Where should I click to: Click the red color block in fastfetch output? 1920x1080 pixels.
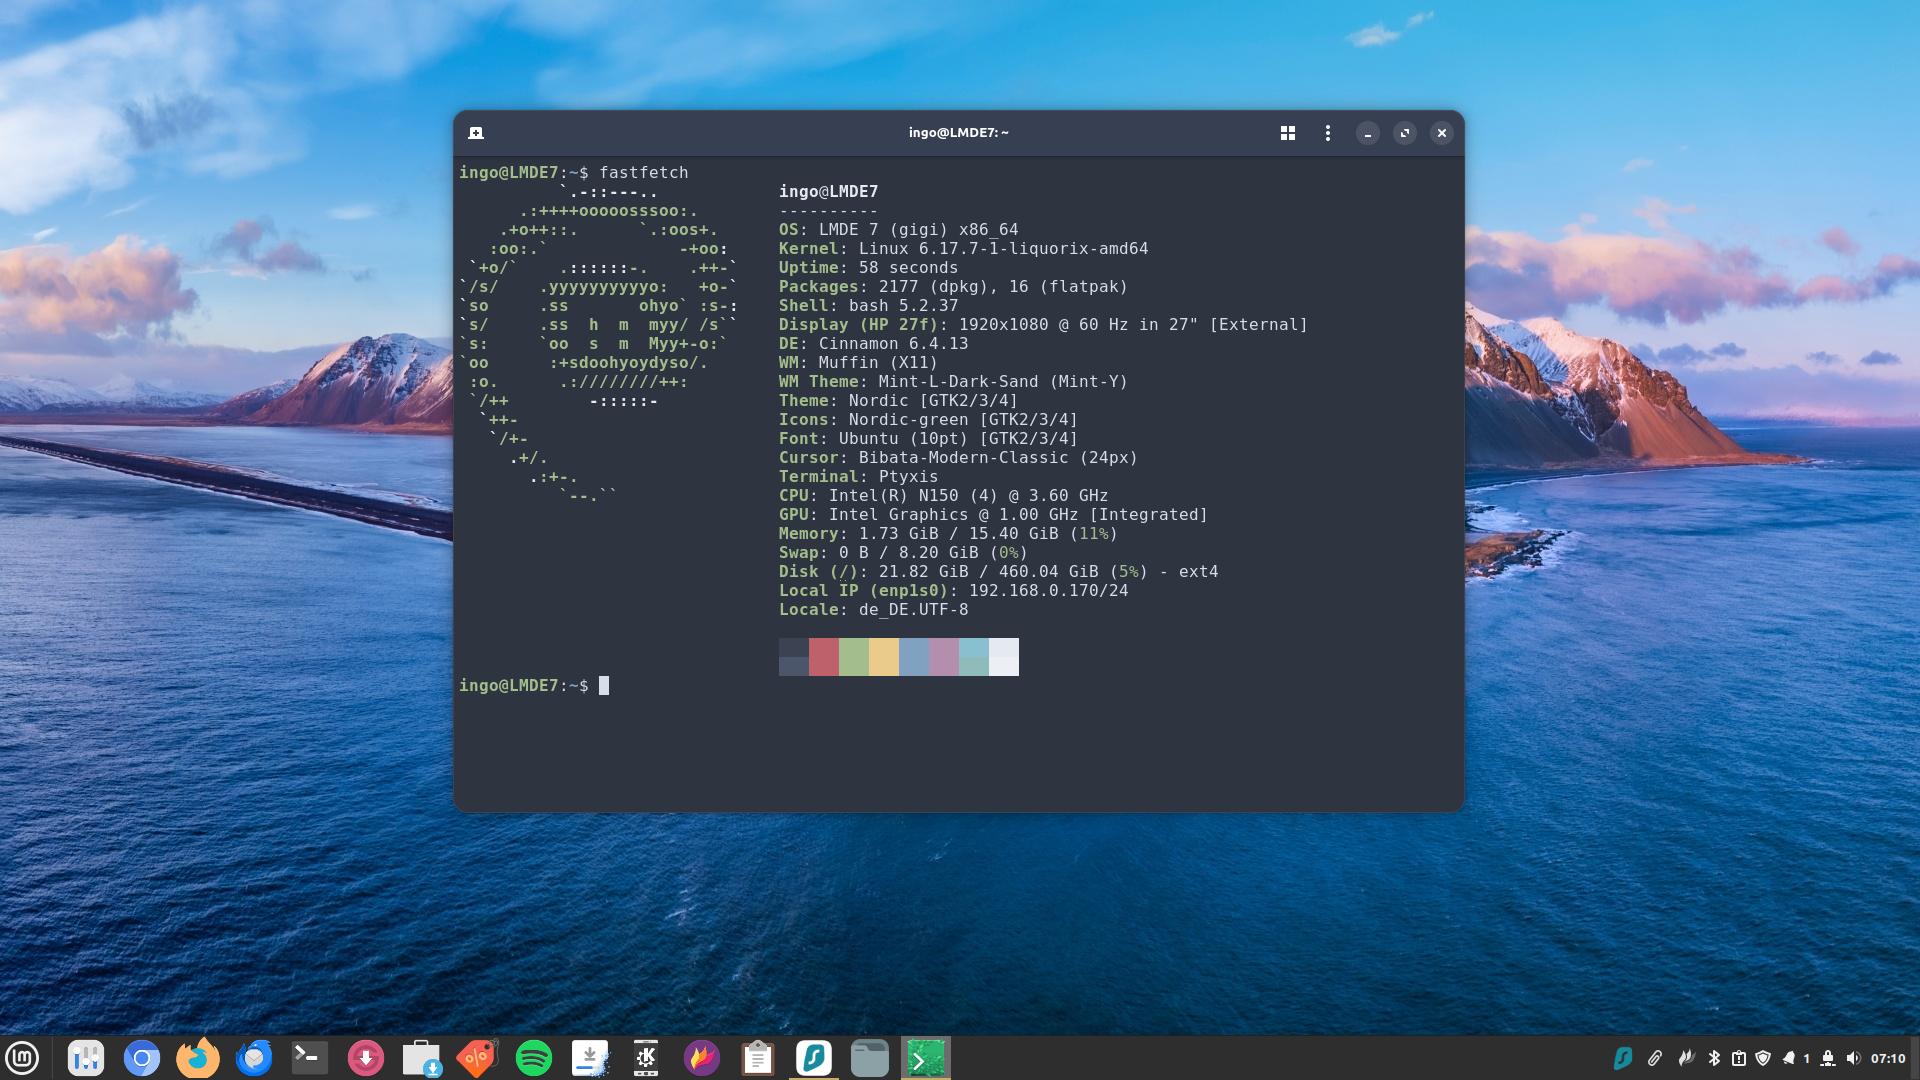point(823,657)
